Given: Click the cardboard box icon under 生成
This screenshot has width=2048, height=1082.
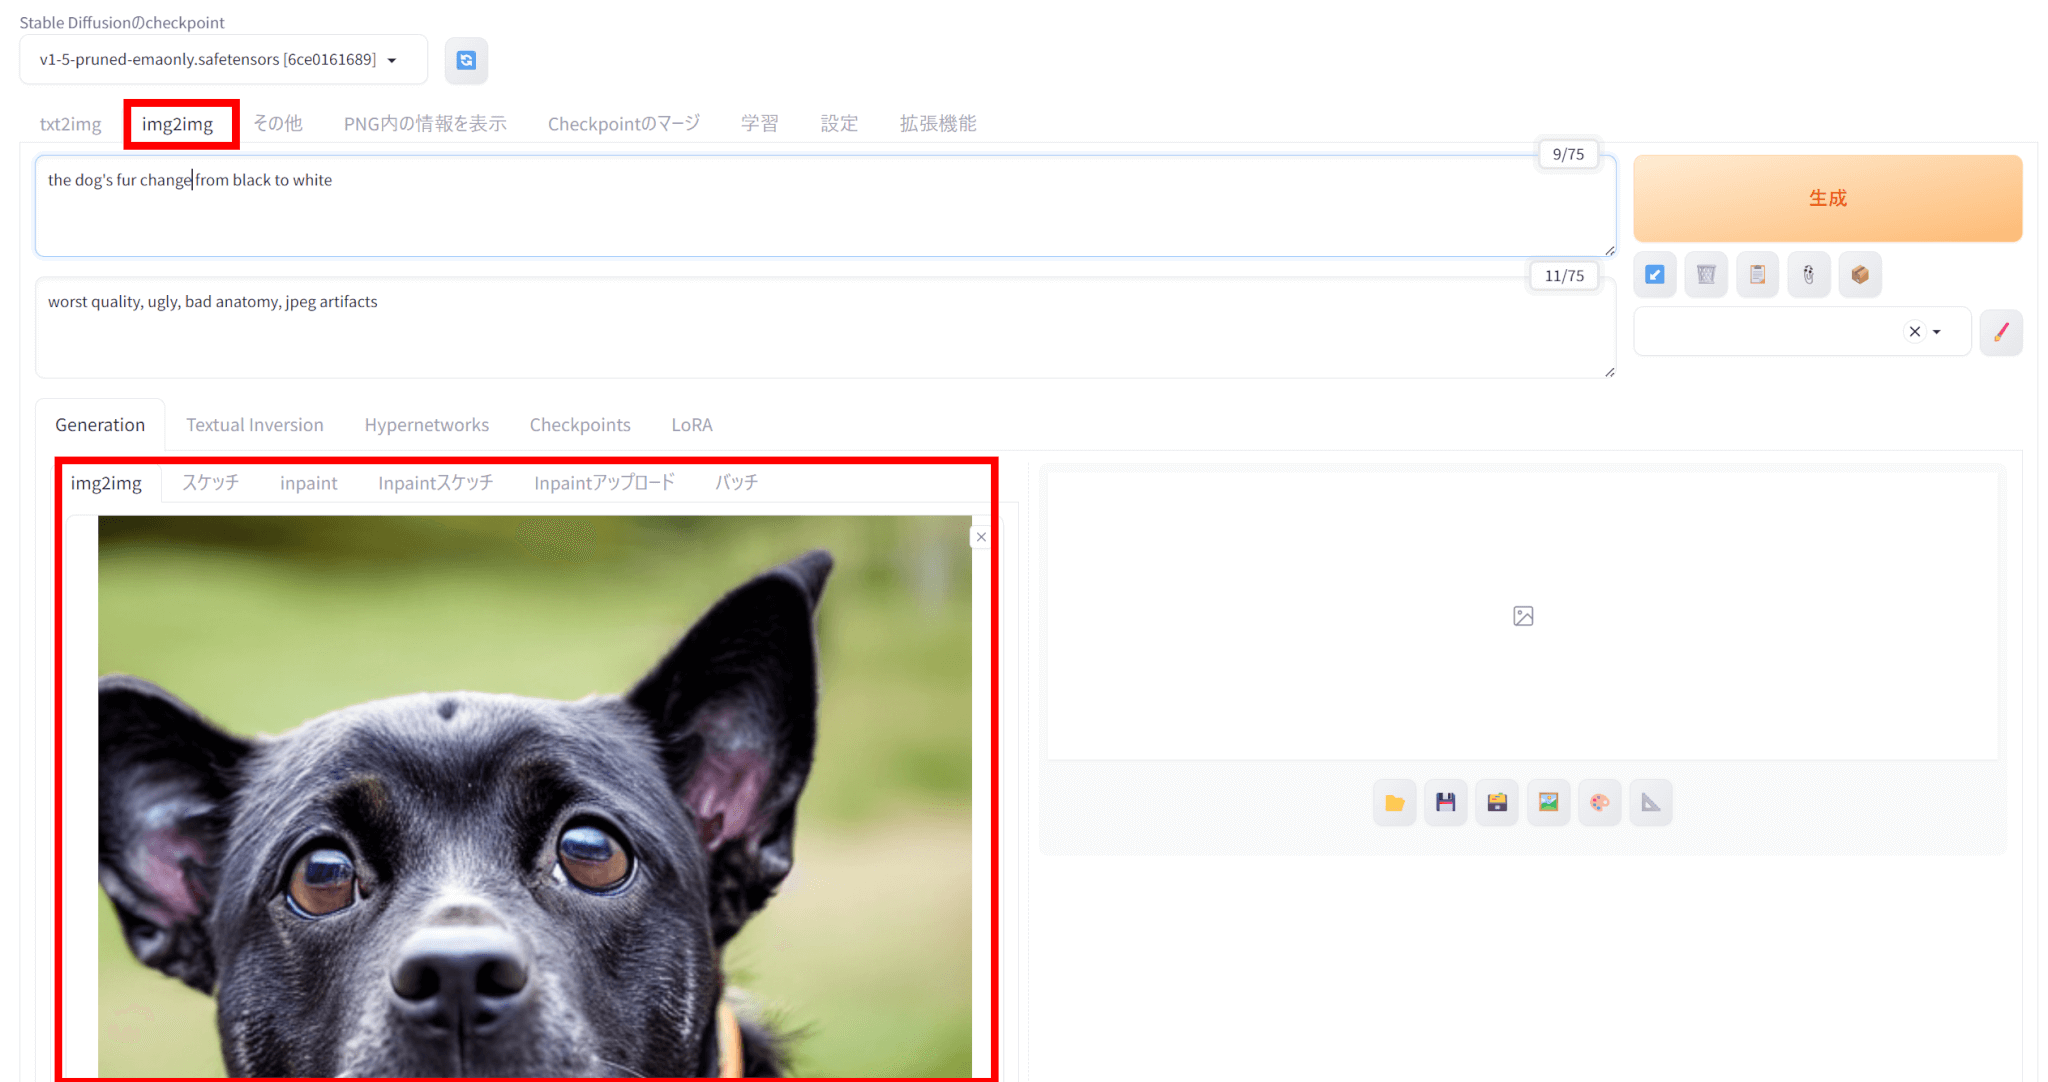Looking at the screenshot, I should [1860, 274].
